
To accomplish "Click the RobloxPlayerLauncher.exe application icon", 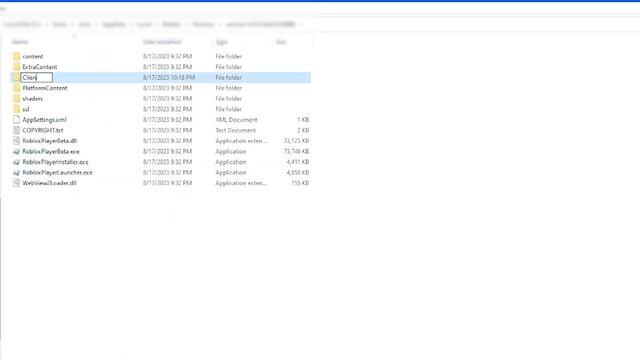I will coord(16,173).
